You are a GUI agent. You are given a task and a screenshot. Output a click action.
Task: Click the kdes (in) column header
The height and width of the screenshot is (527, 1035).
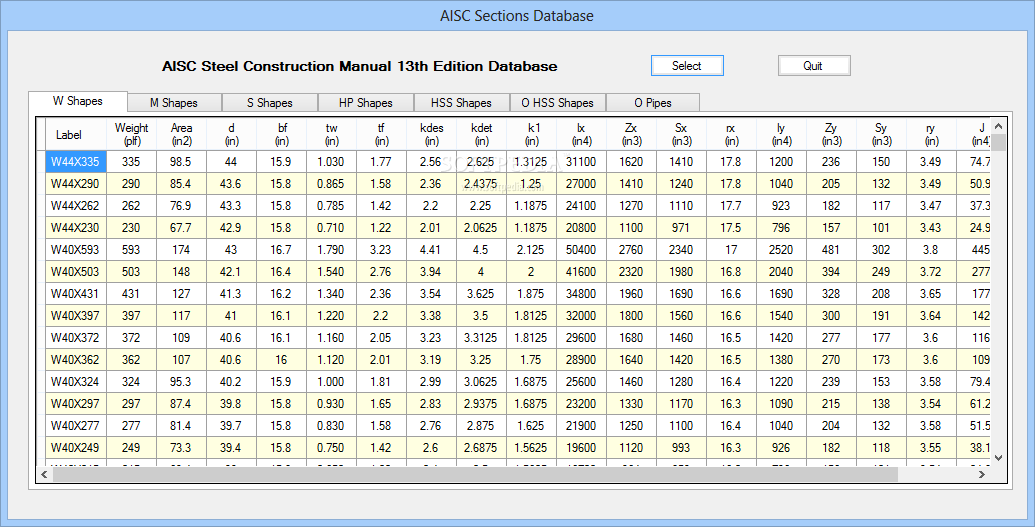coord(432,135)
